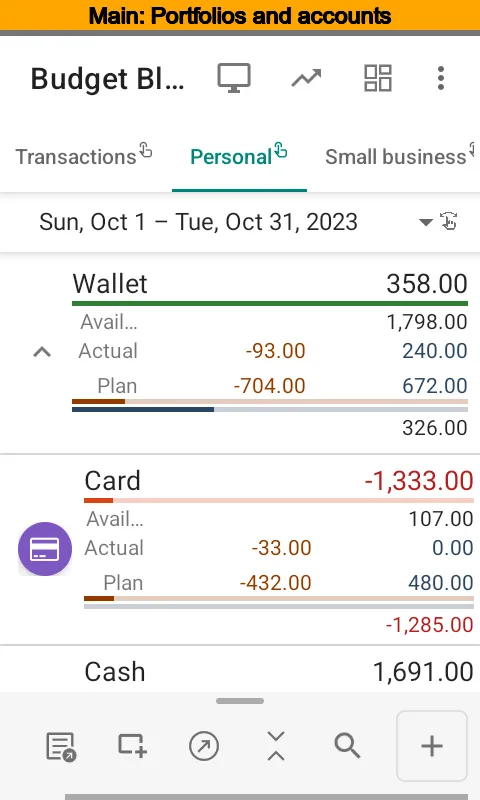The height and width of the screenshot is (800, 480).
Task: Open the dashboard grid layout icon
Action: coord(377,78)
